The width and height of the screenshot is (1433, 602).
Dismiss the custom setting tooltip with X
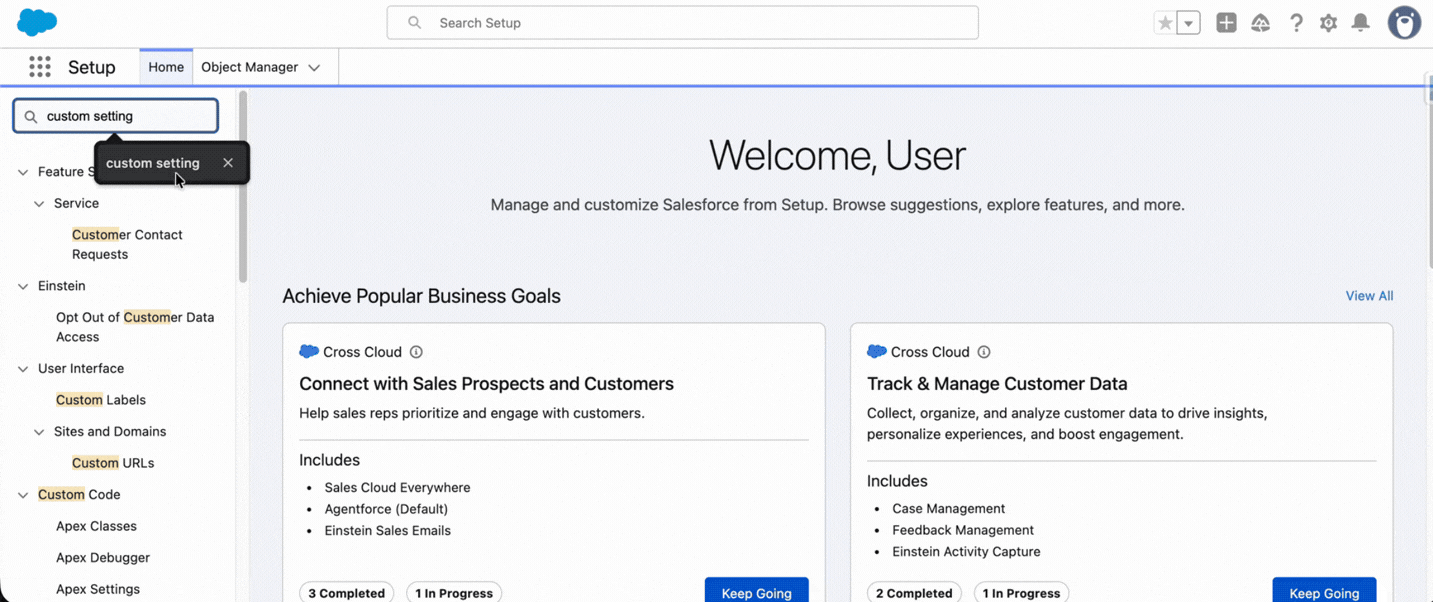[228, 163]
